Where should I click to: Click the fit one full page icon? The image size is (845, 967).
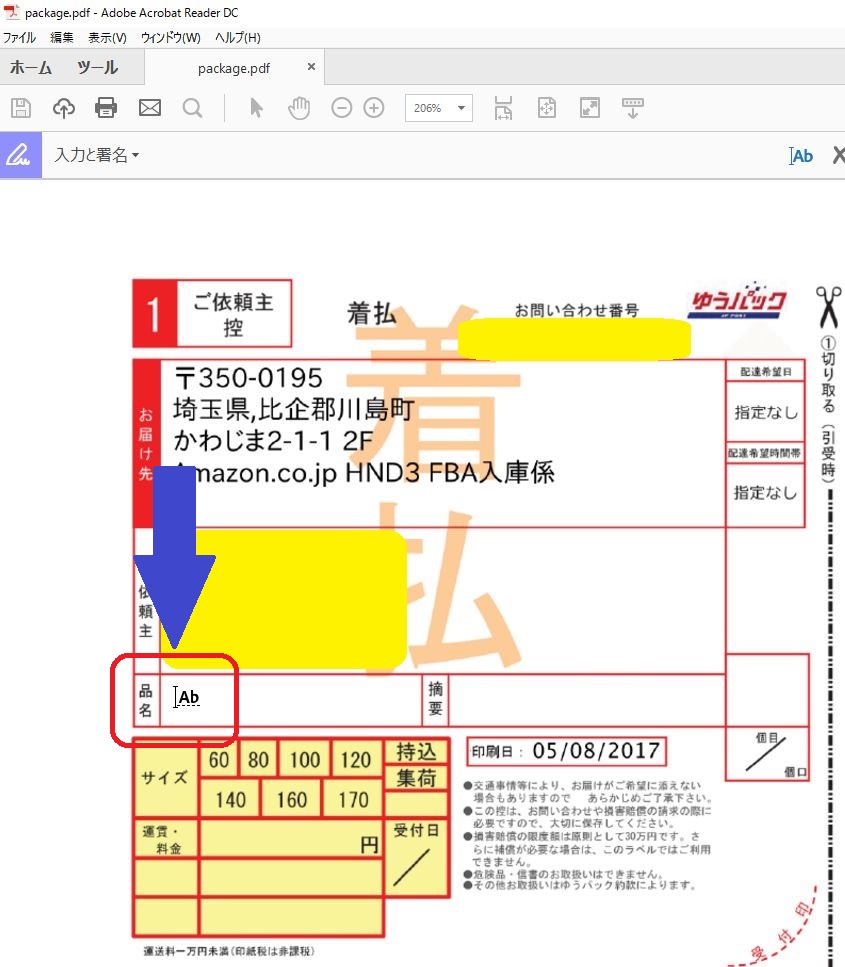[x=546, y=108]
